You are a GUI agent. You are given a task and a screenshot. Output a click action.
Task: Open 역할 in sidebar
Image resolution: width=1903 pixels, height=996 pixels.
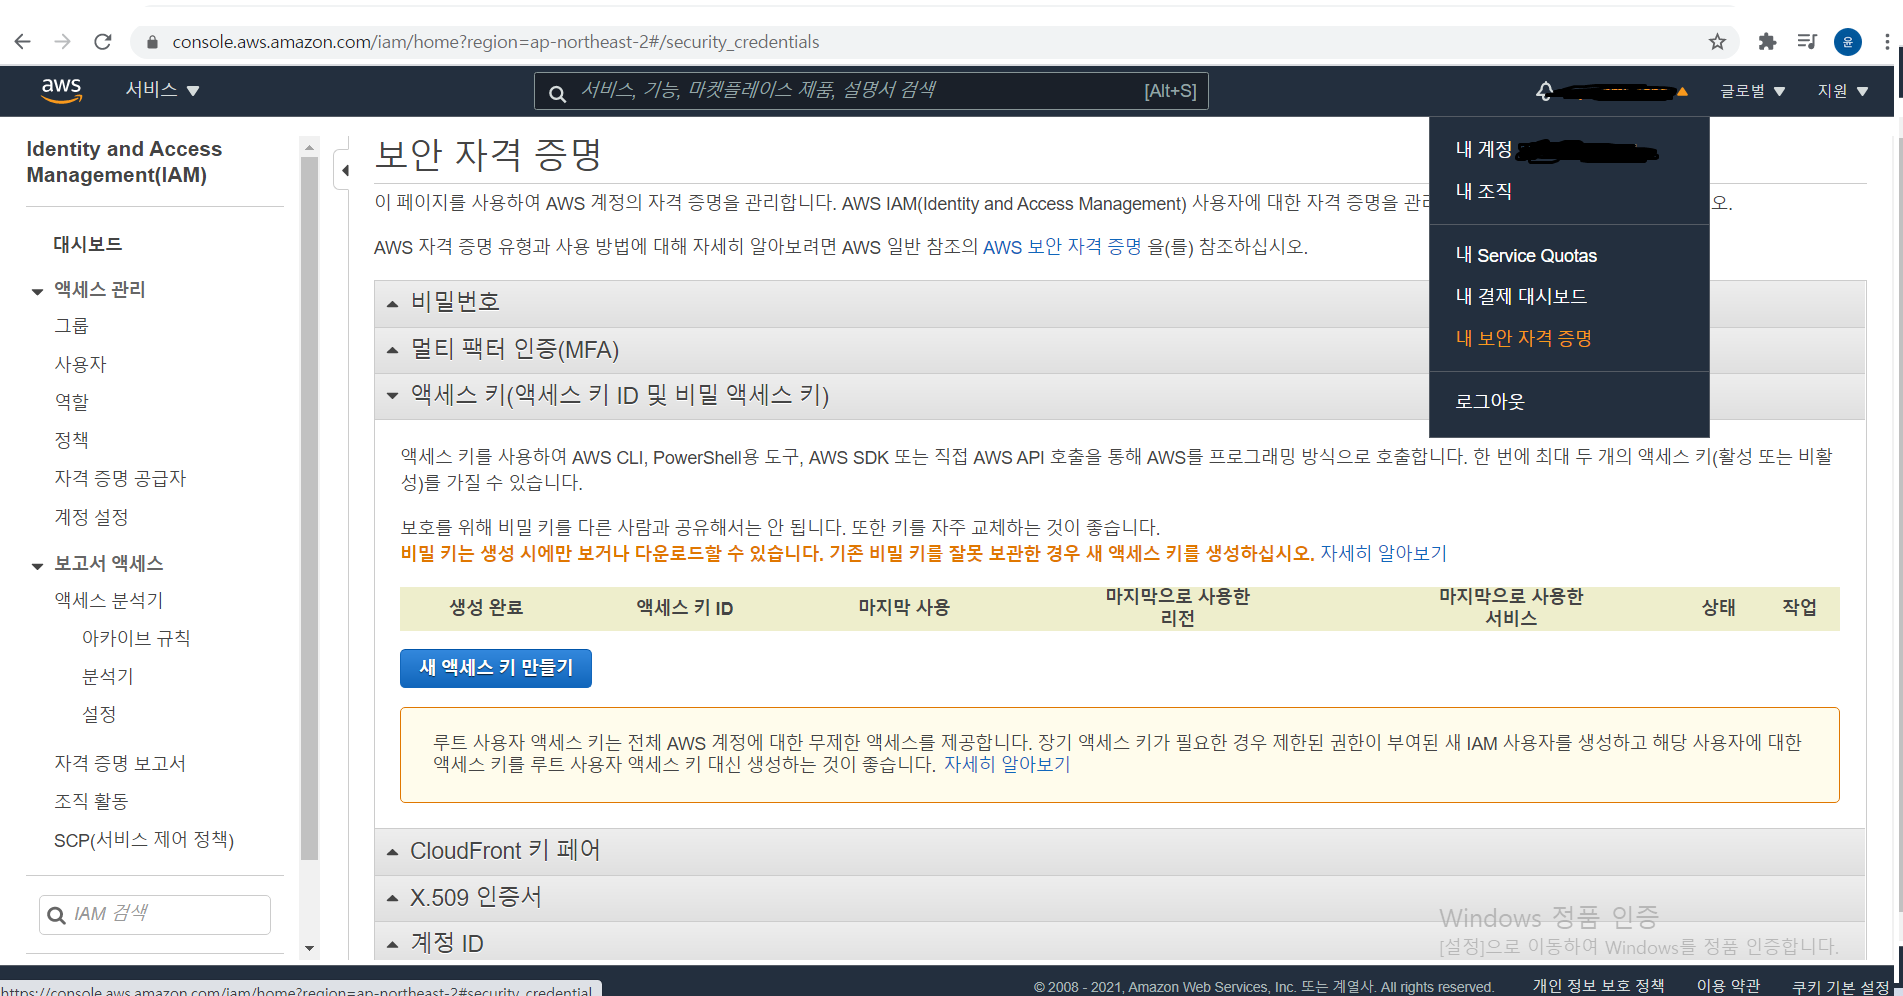[x=71, y=402]
